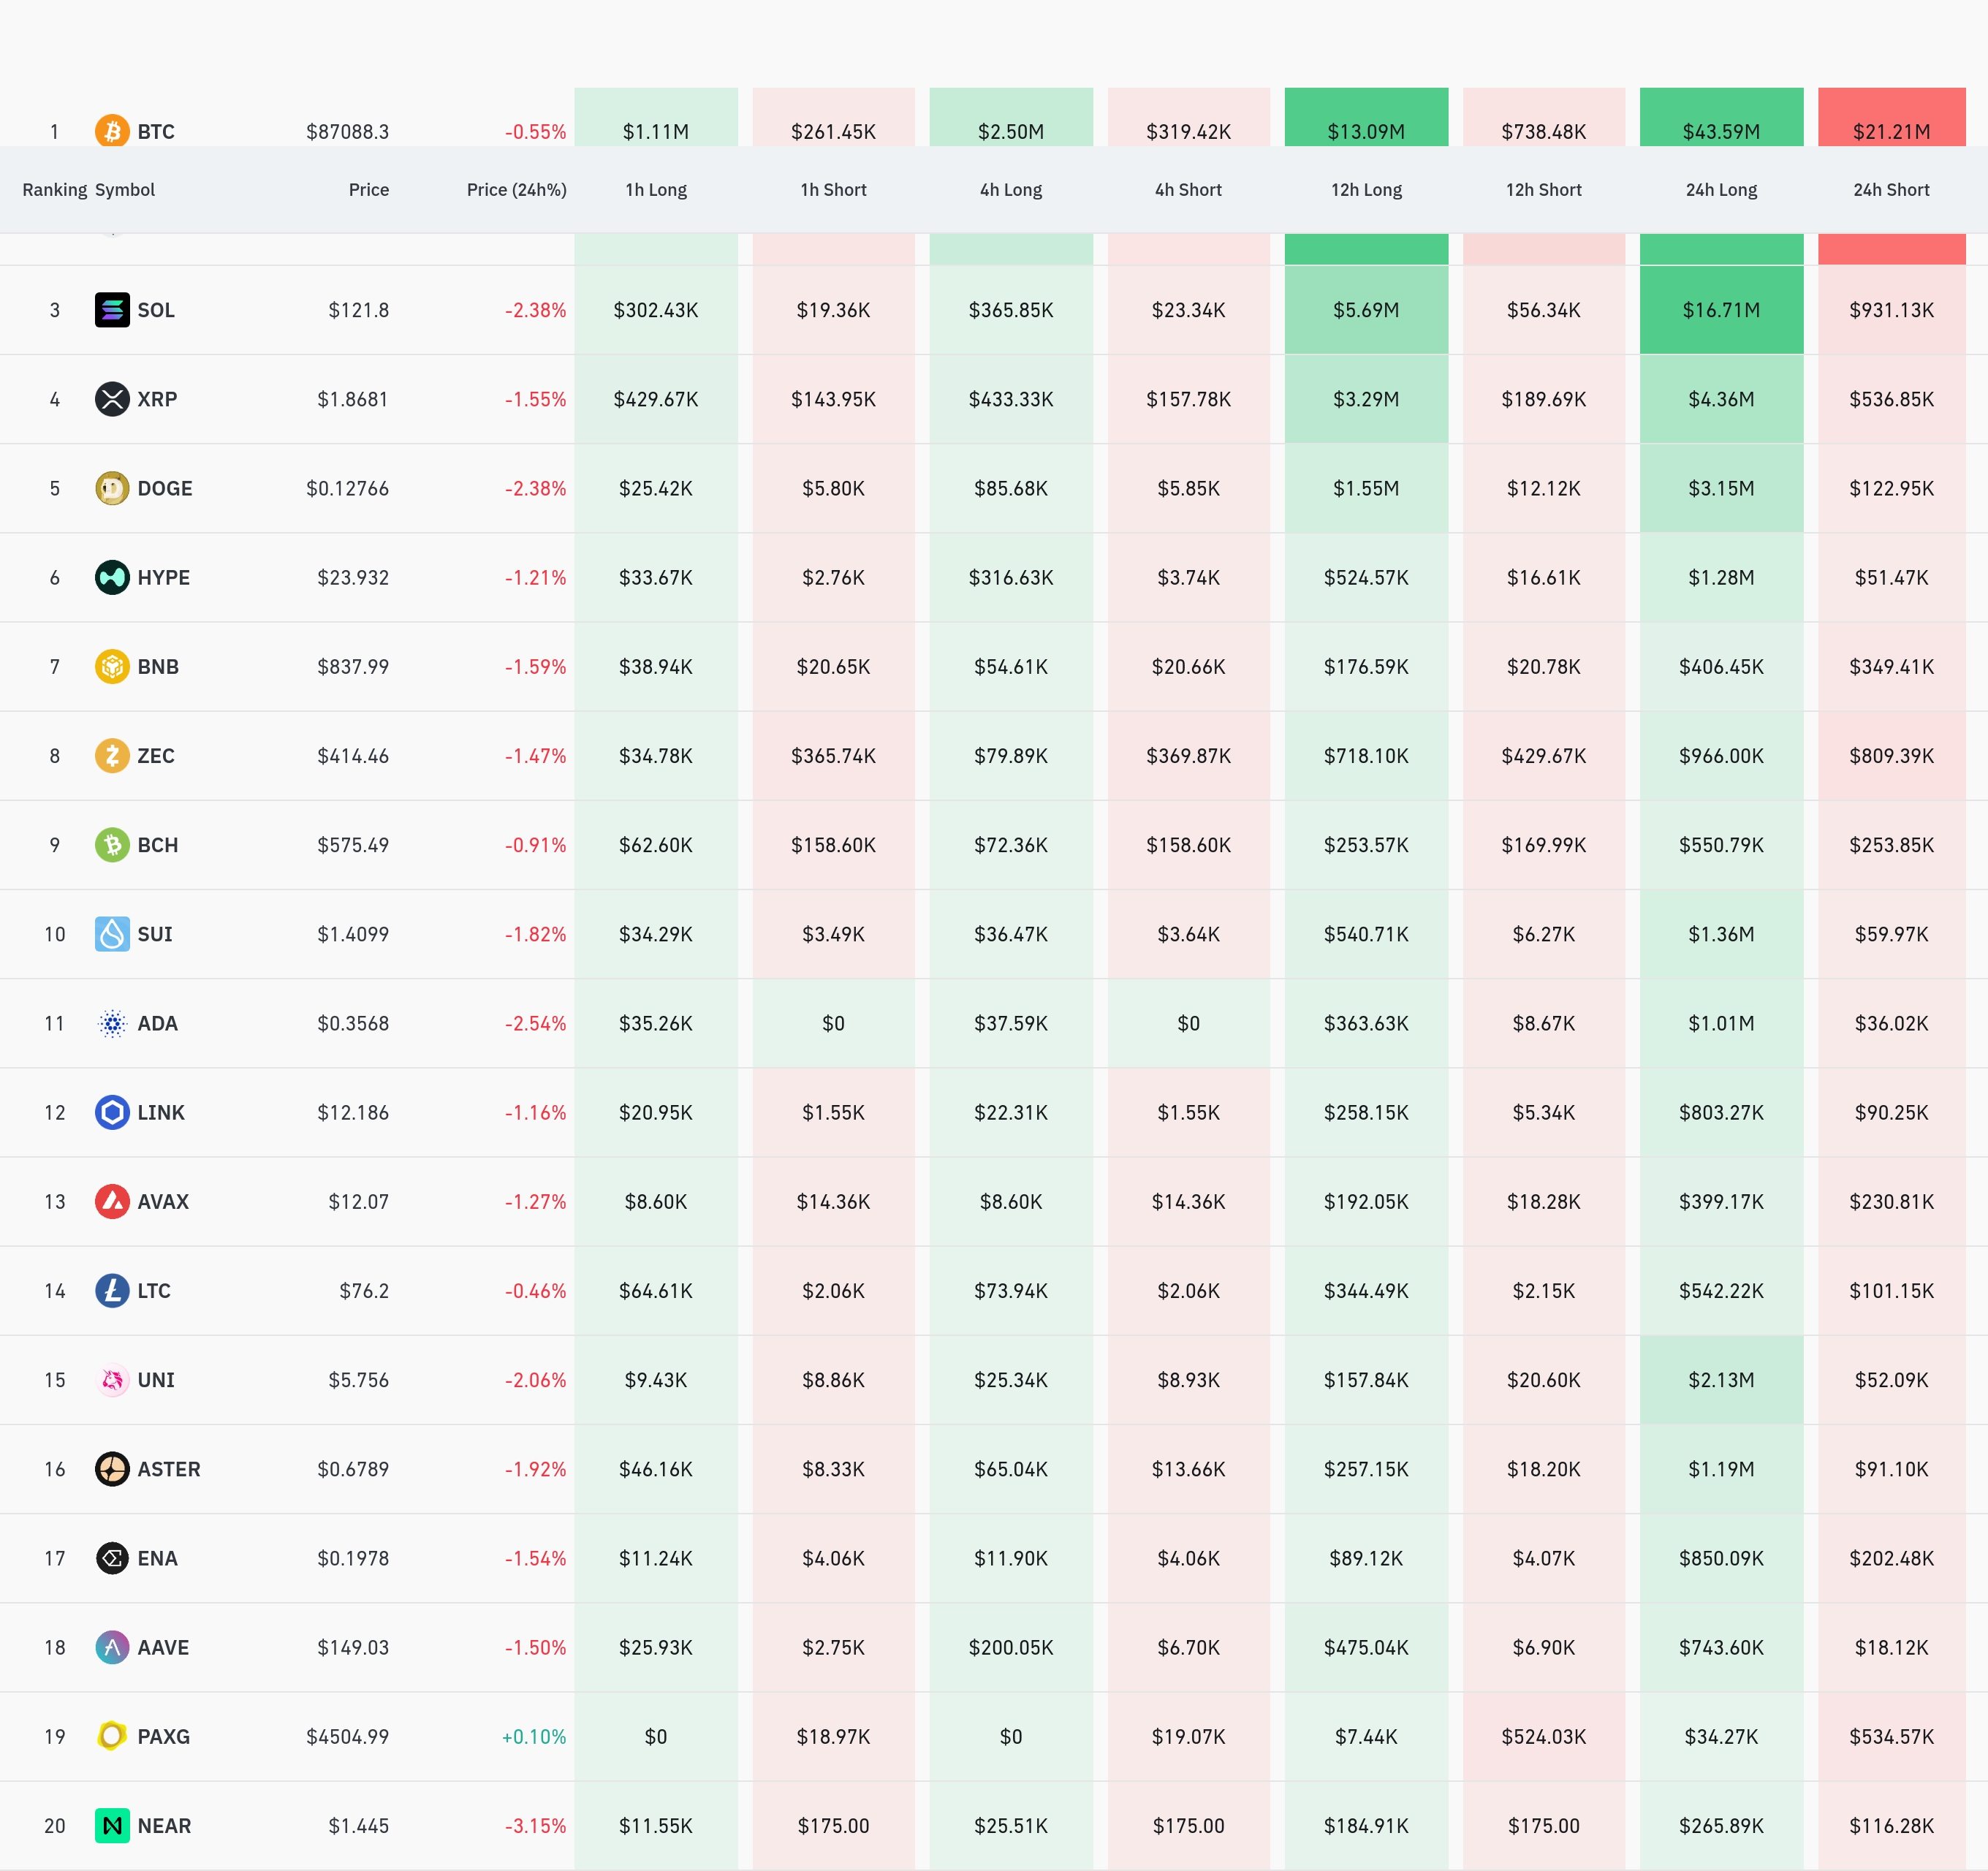Click the Solana logo icon
Viewport: 1988px width, 1871px height.
pos(112,310)
